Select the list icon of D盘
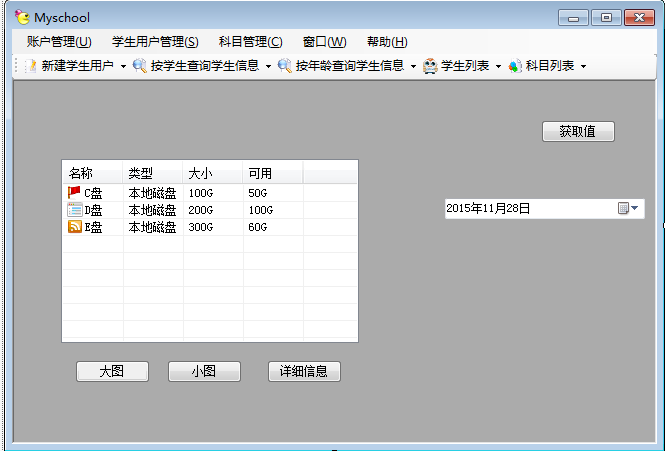This screenshot has height=451, width=665. 75,210
